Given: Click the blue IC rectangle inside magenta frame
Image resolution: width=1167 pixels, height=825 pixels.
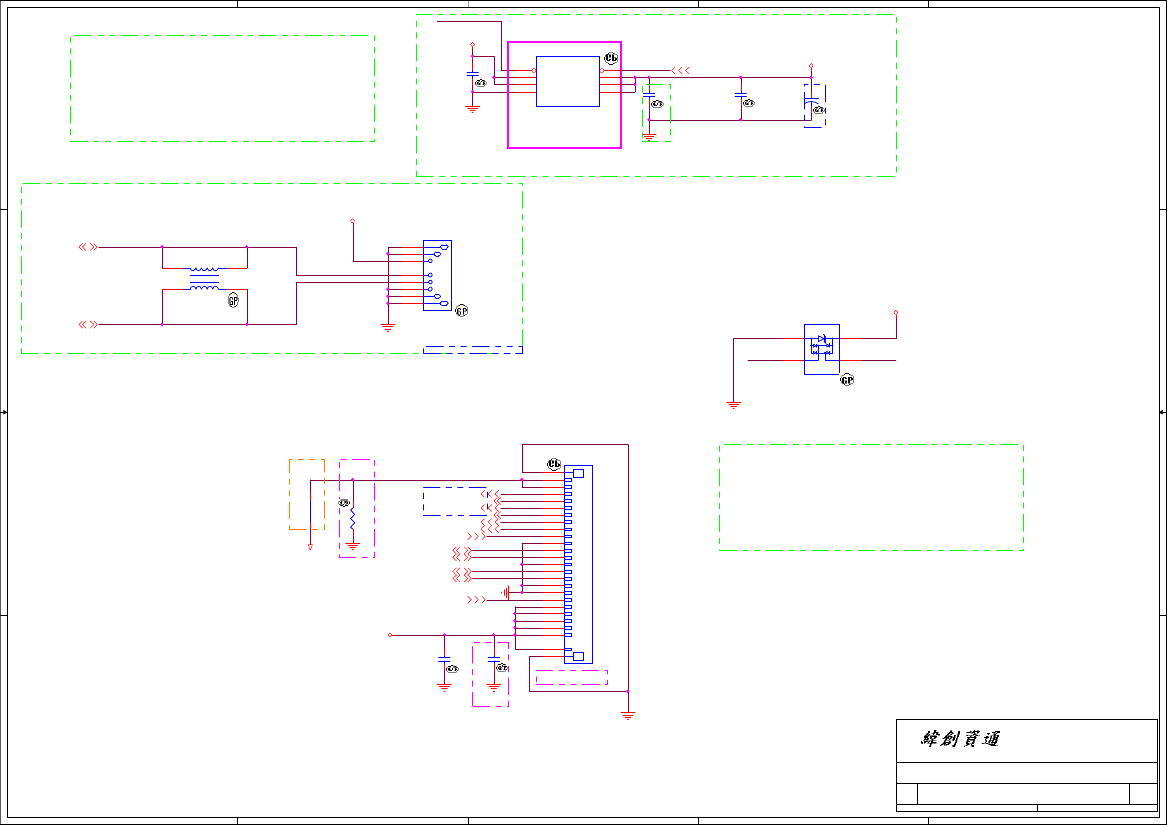Looking at the screenshot, I should coord(568,81).
